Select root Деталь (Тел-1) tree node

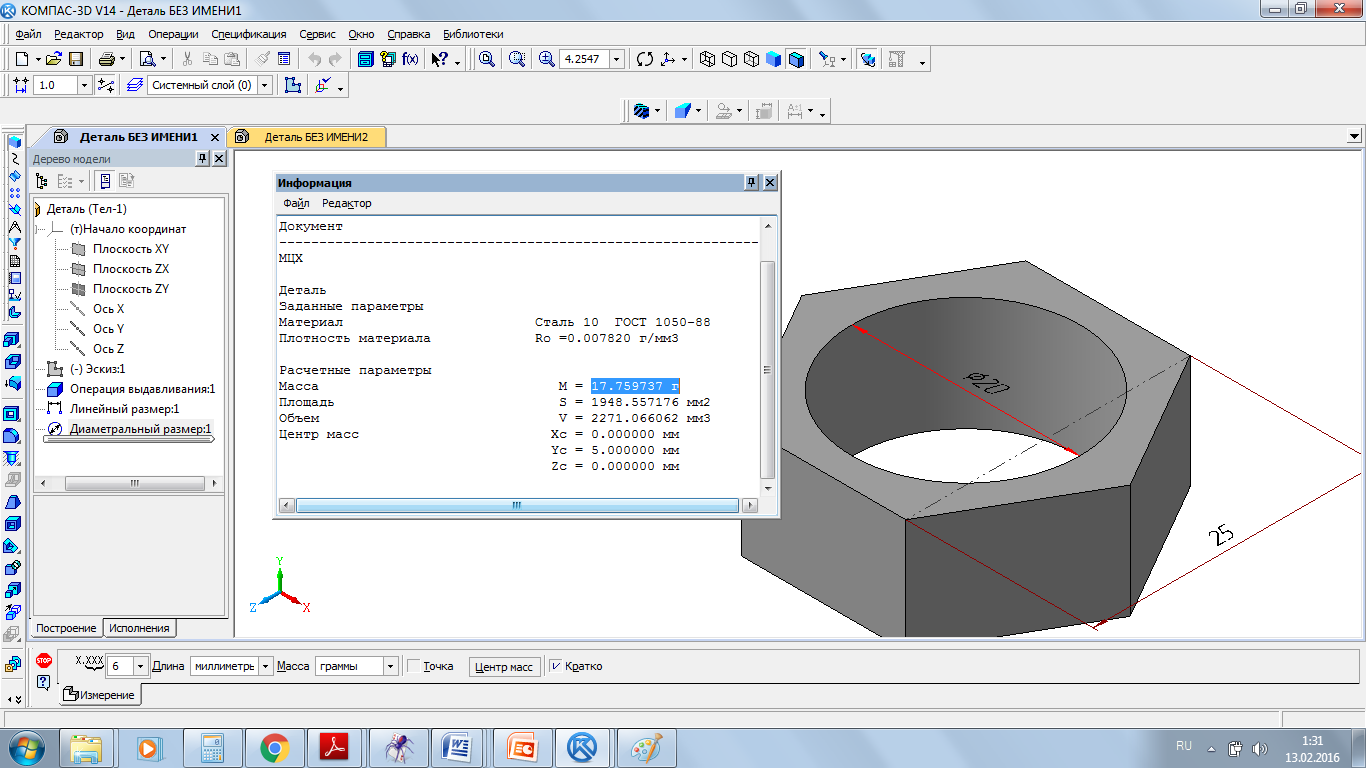pyautogui.click(x=87, y=209)
